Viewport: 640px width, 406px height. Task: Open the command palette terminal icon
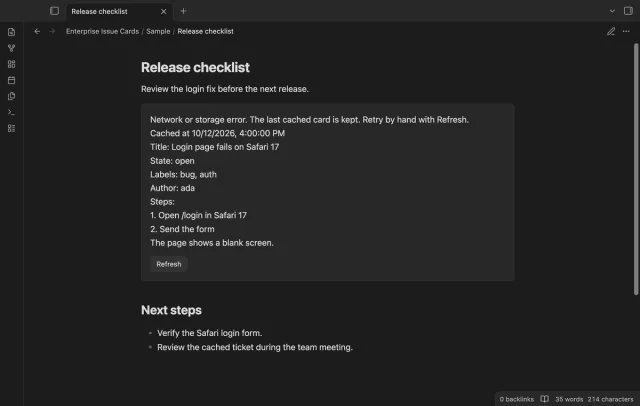tap(11, 112)
